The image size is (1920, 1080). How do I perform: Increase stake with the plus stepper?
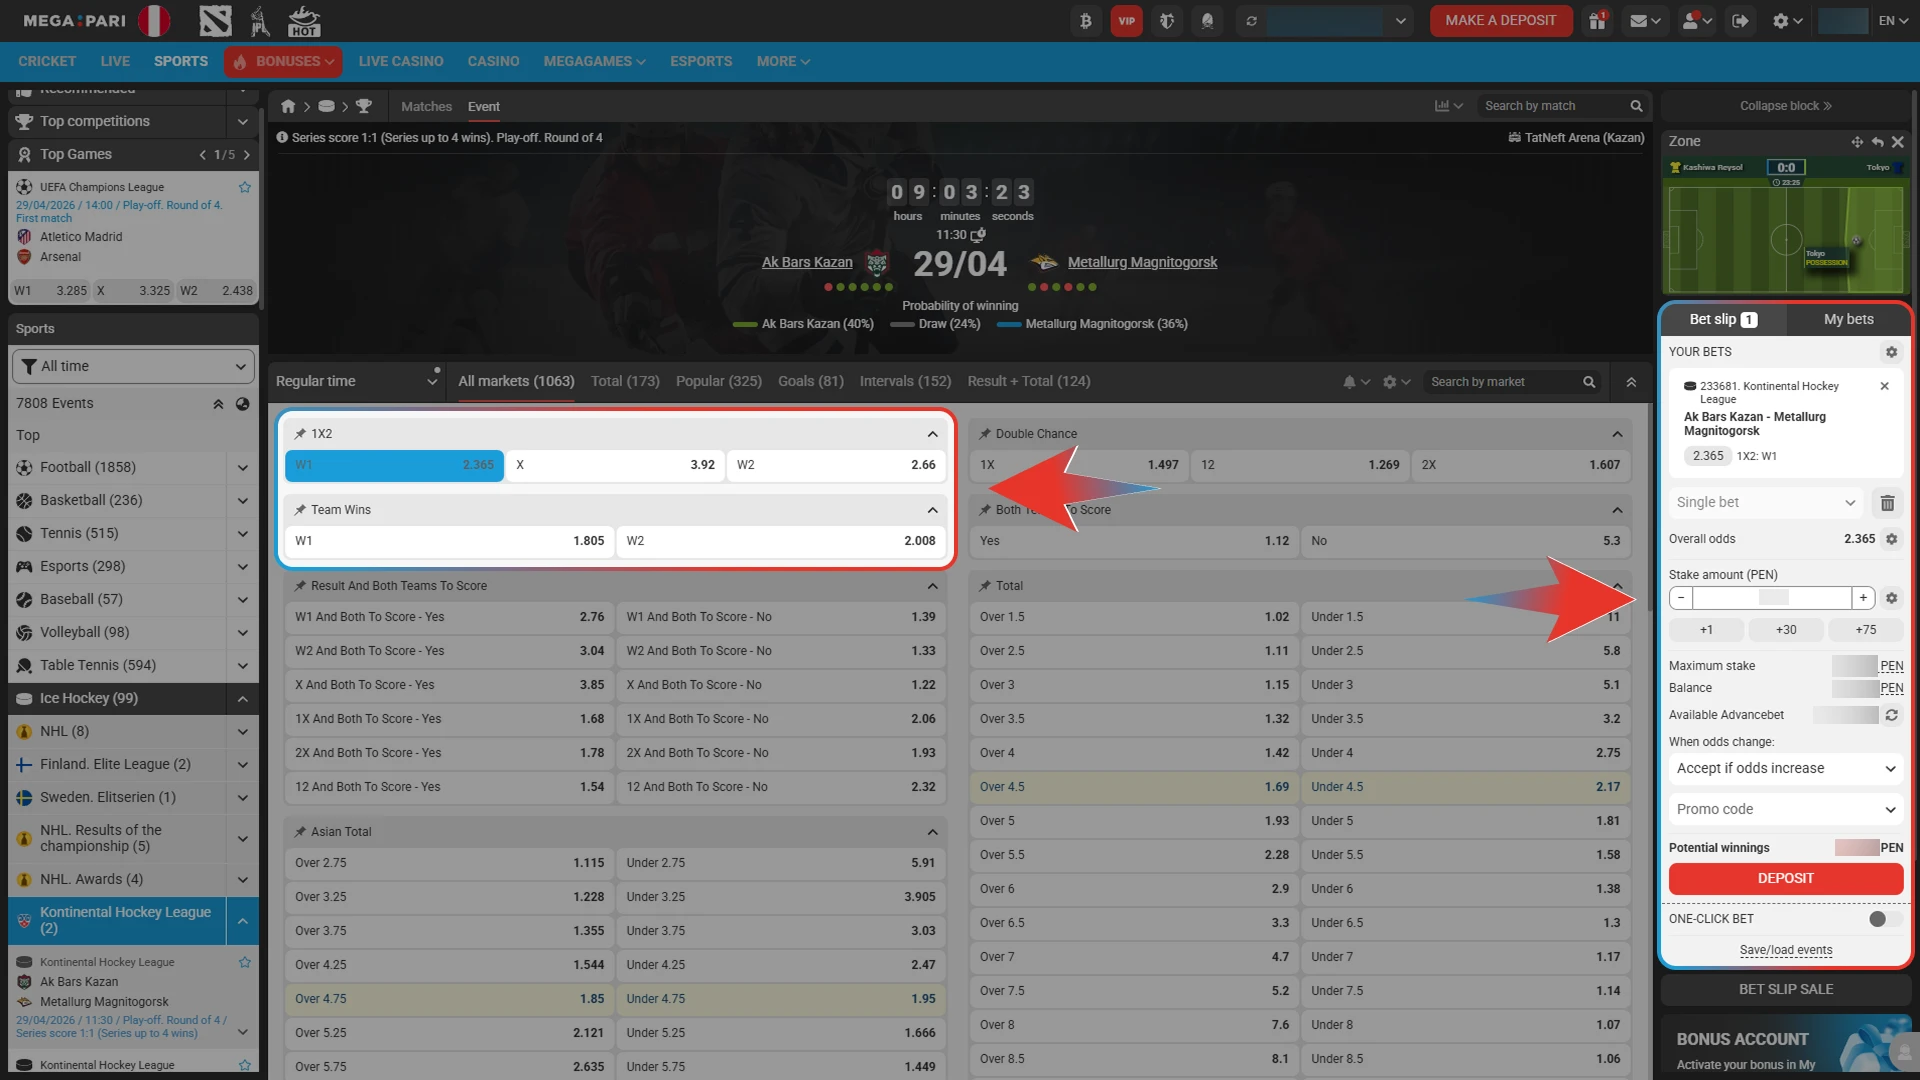[1862, 598]
